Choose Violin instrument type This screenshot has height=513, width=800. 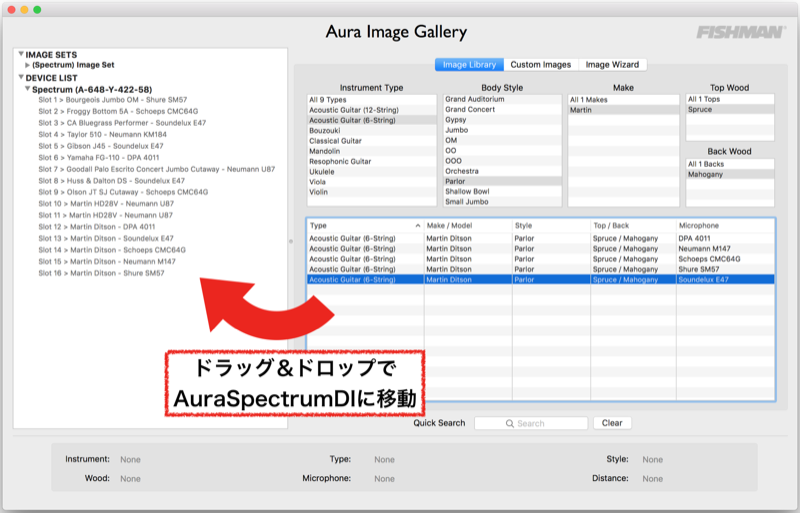[371, 192]
